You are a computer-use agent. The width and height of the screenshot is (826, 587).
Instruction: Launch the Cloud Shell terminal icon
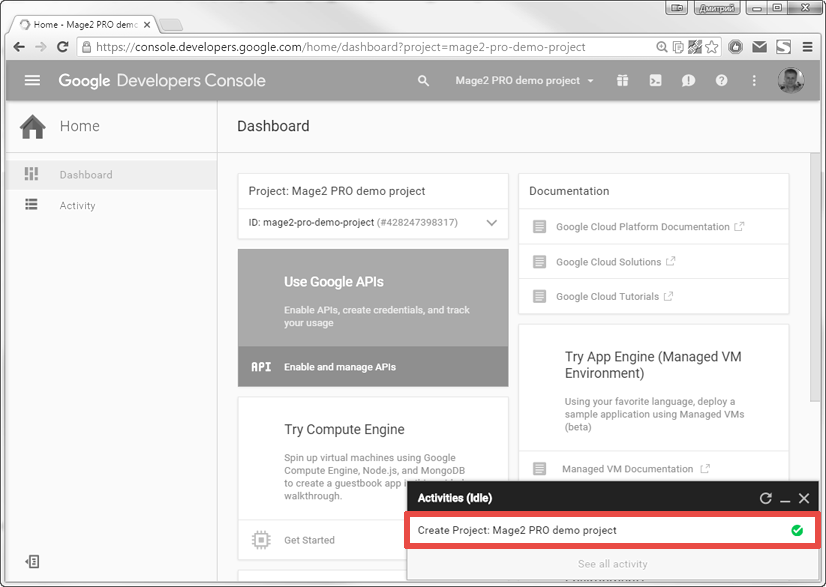click(655, 80)
